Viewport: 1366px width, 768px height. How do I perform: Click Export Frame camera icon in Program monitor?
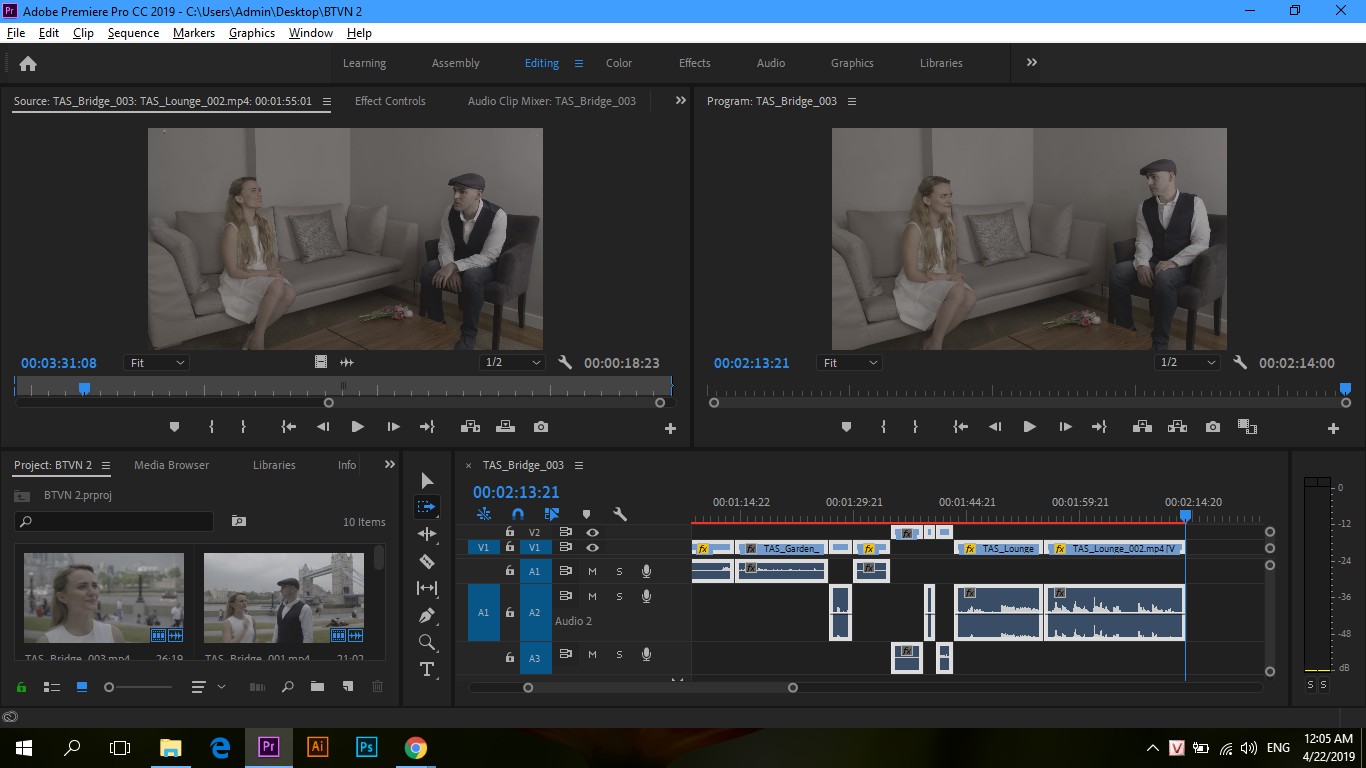pos(1213,427)
